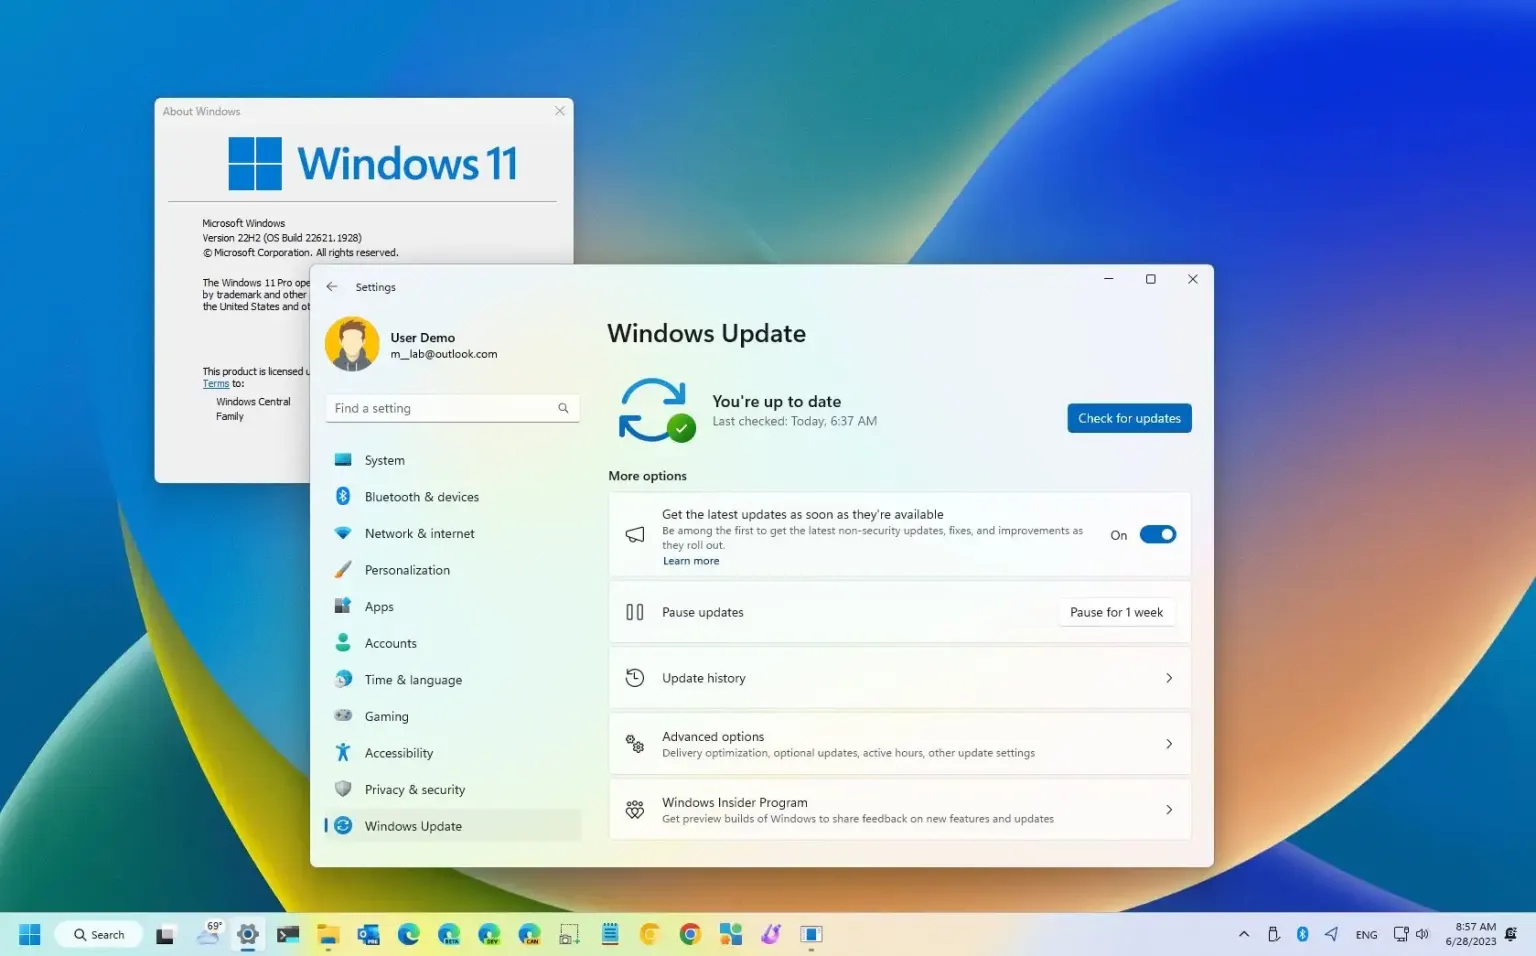Click the purple brush app on the taskbar
Image resolution: width=1536 pixels, height=956 pixels.
click(771, 935)
